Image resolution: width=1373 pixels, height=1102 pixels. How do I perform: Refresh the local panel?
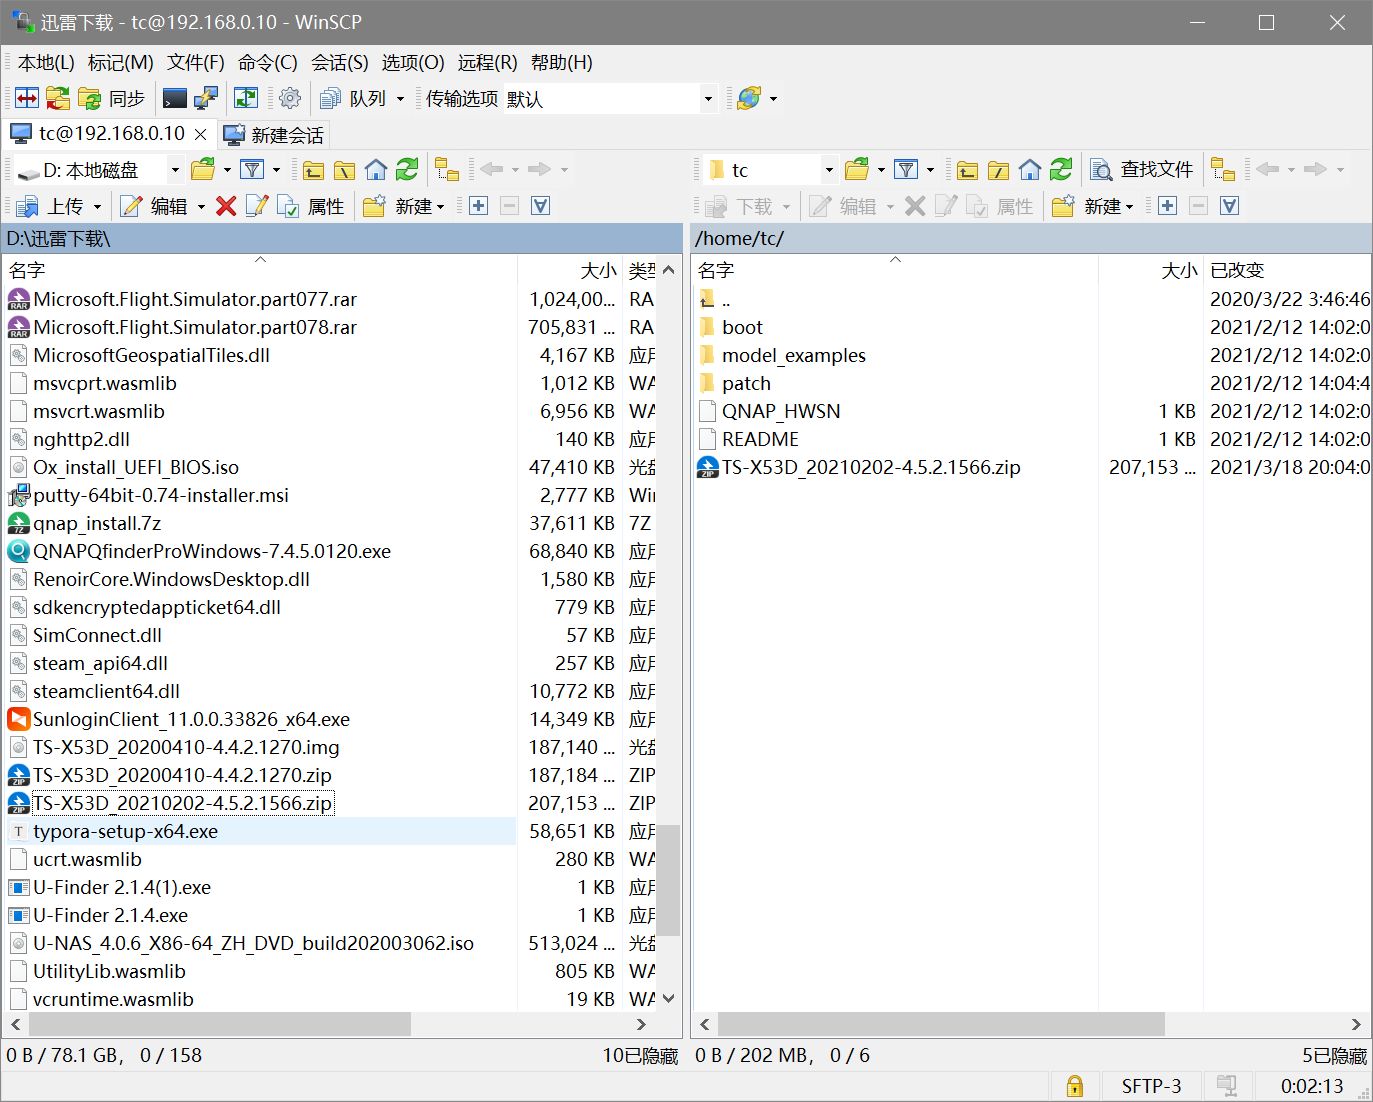(407, 169)
